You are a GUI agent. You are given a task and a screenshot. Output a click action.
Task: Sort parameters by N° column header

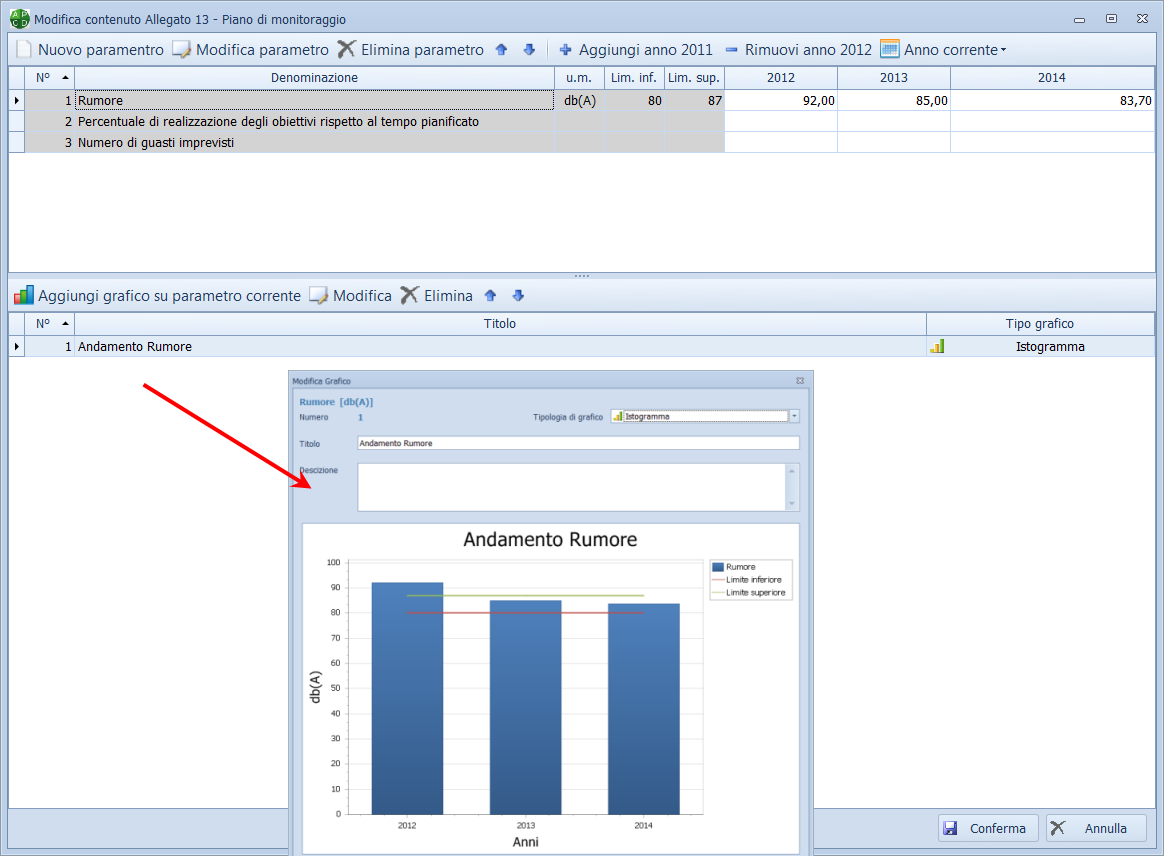(x=50, y=78)
